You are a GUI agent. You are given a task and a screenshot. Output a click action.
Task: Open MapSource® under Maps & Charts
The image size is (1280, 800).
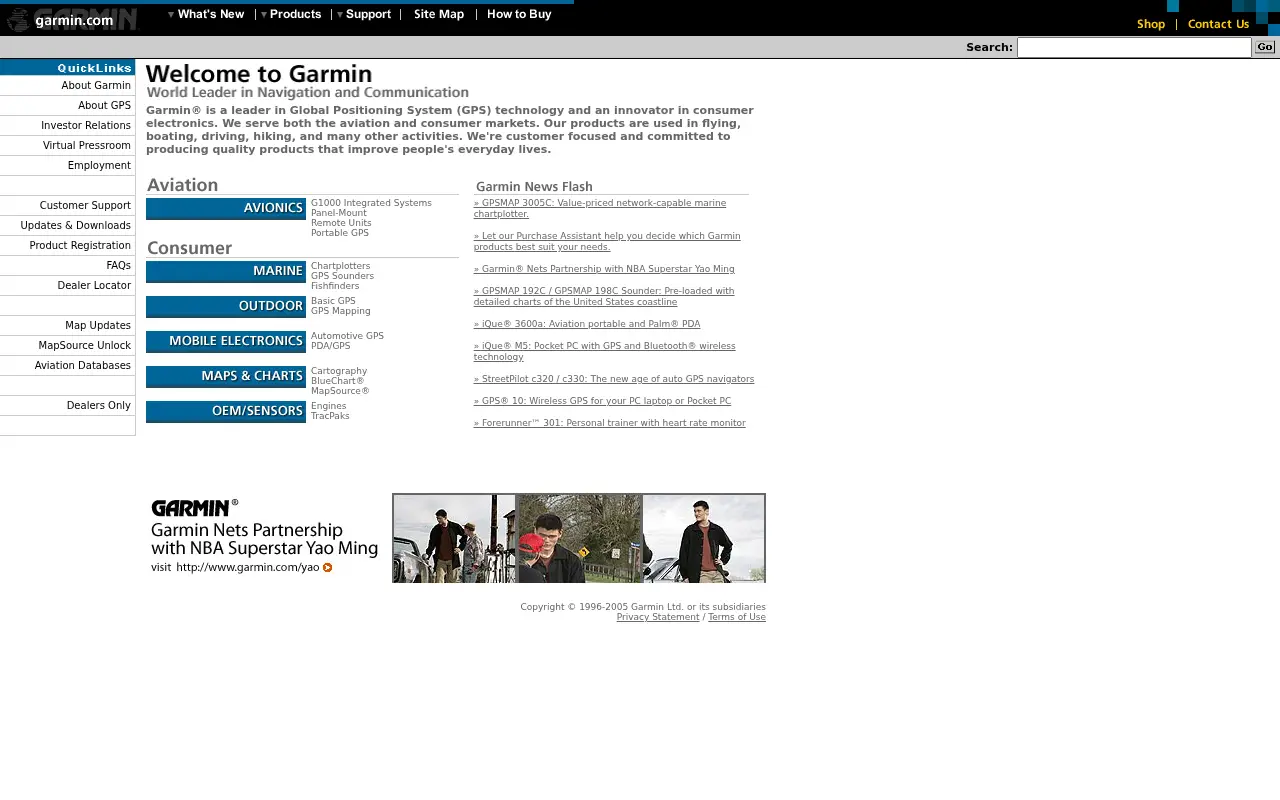click(x=340, y=391)
